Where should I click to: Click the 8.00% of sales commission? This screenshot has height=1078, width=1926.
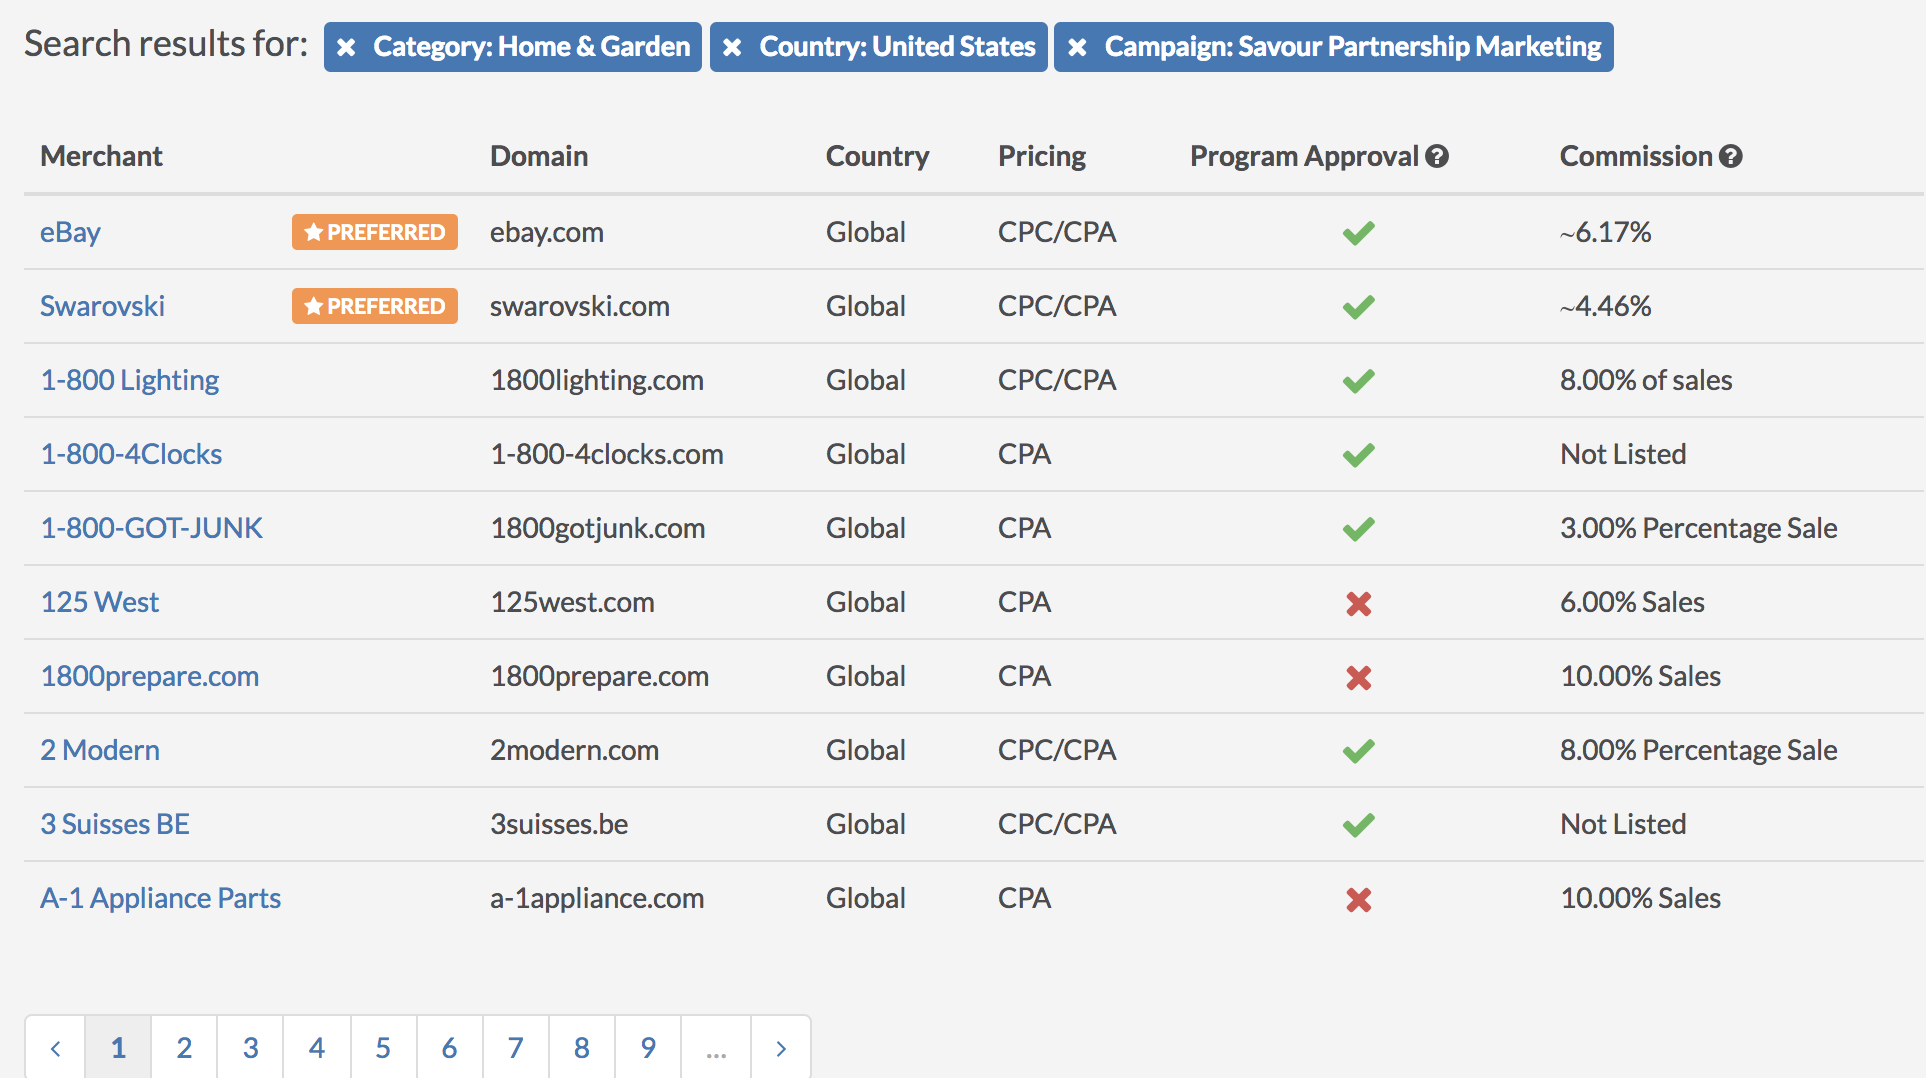(x=1646, y=380)
